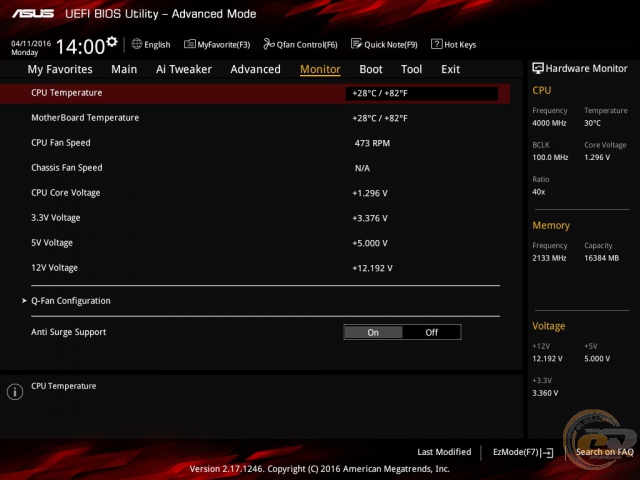Image resolution: width=640 pixels, height=480 pixels.
Task: Click MotherBoard Temperature value +28°C / +82°F
Action: (x=380, y=118)
